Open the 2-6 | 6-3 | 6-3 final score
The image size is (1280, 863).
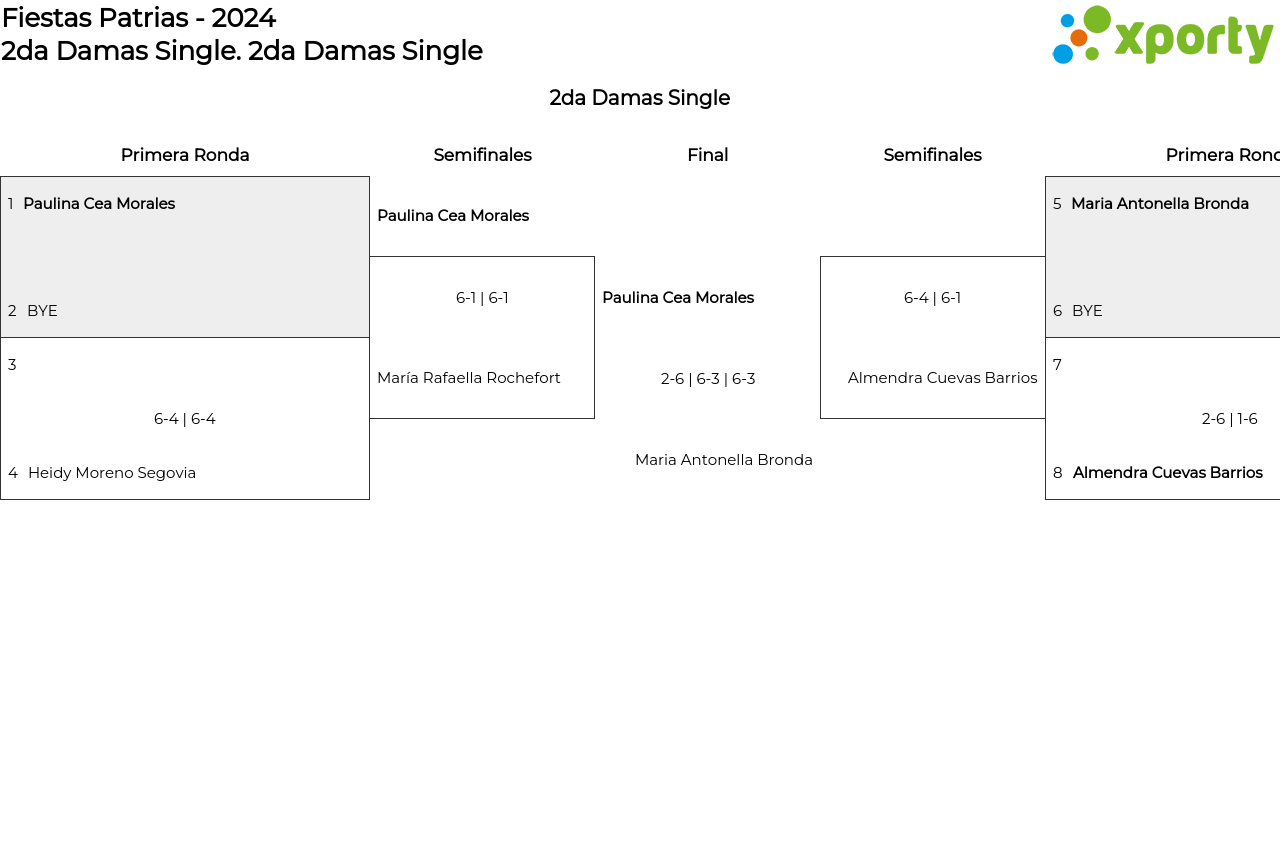pyautogui.click(x=708, y=379)
